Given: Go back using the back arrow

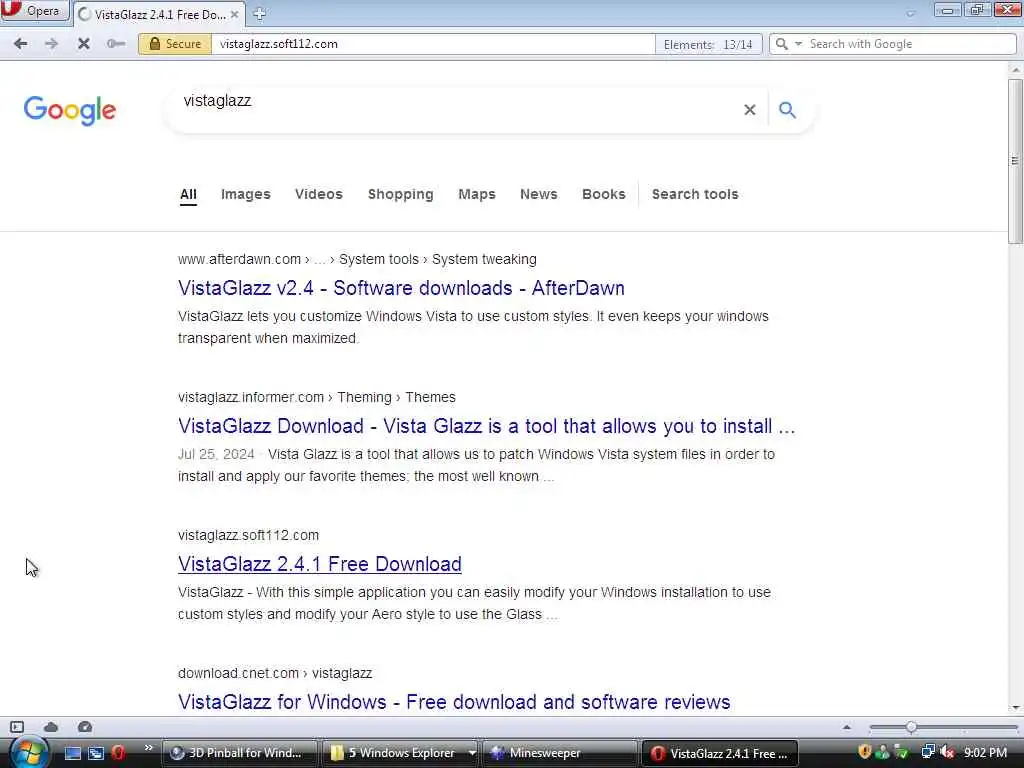Looking at the screenshot, I should click(x=20, y=44).
